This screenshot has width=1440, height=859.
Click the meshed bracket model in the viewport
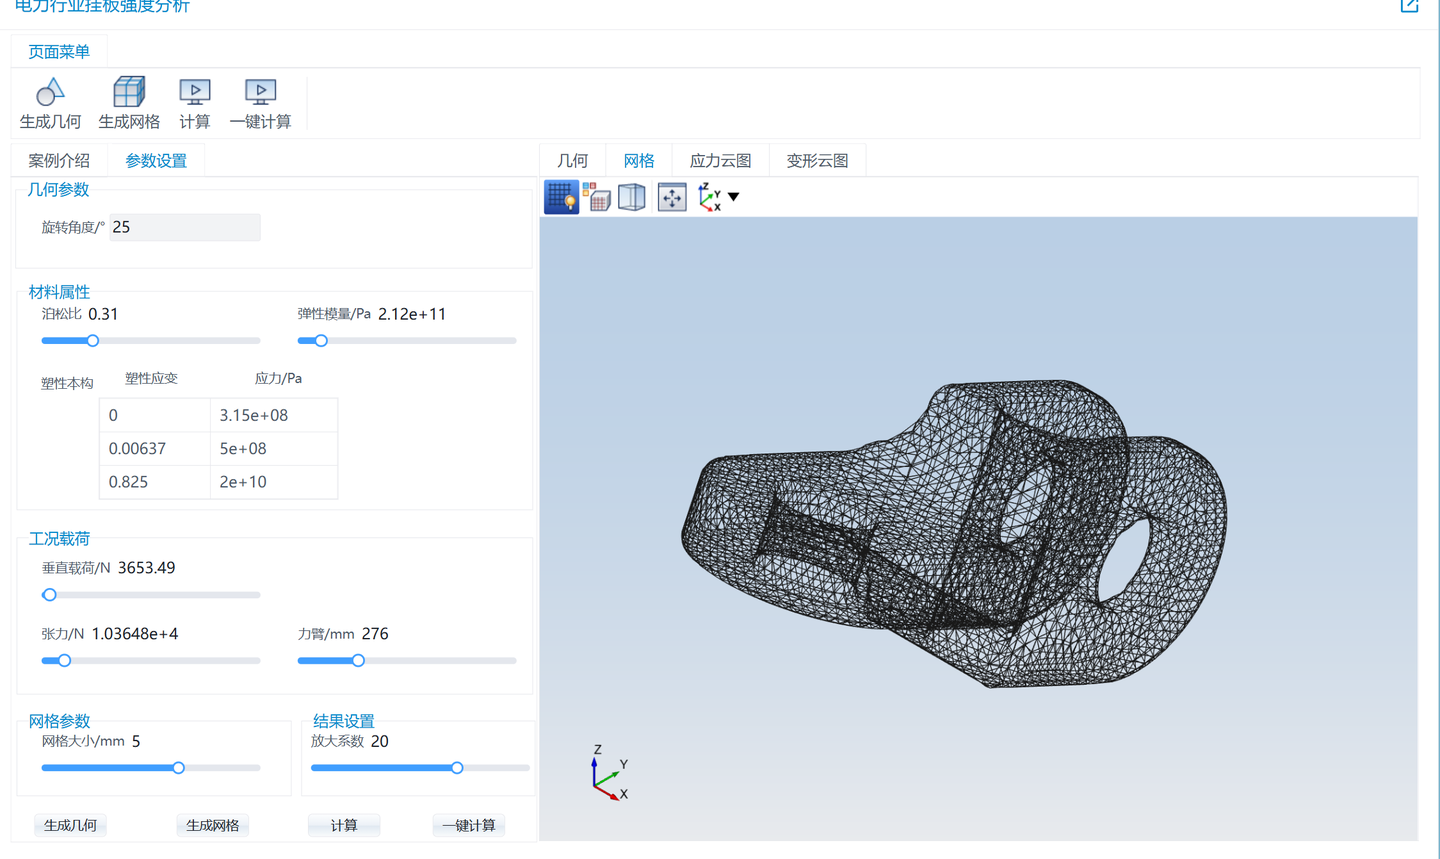tap(954, 533)
